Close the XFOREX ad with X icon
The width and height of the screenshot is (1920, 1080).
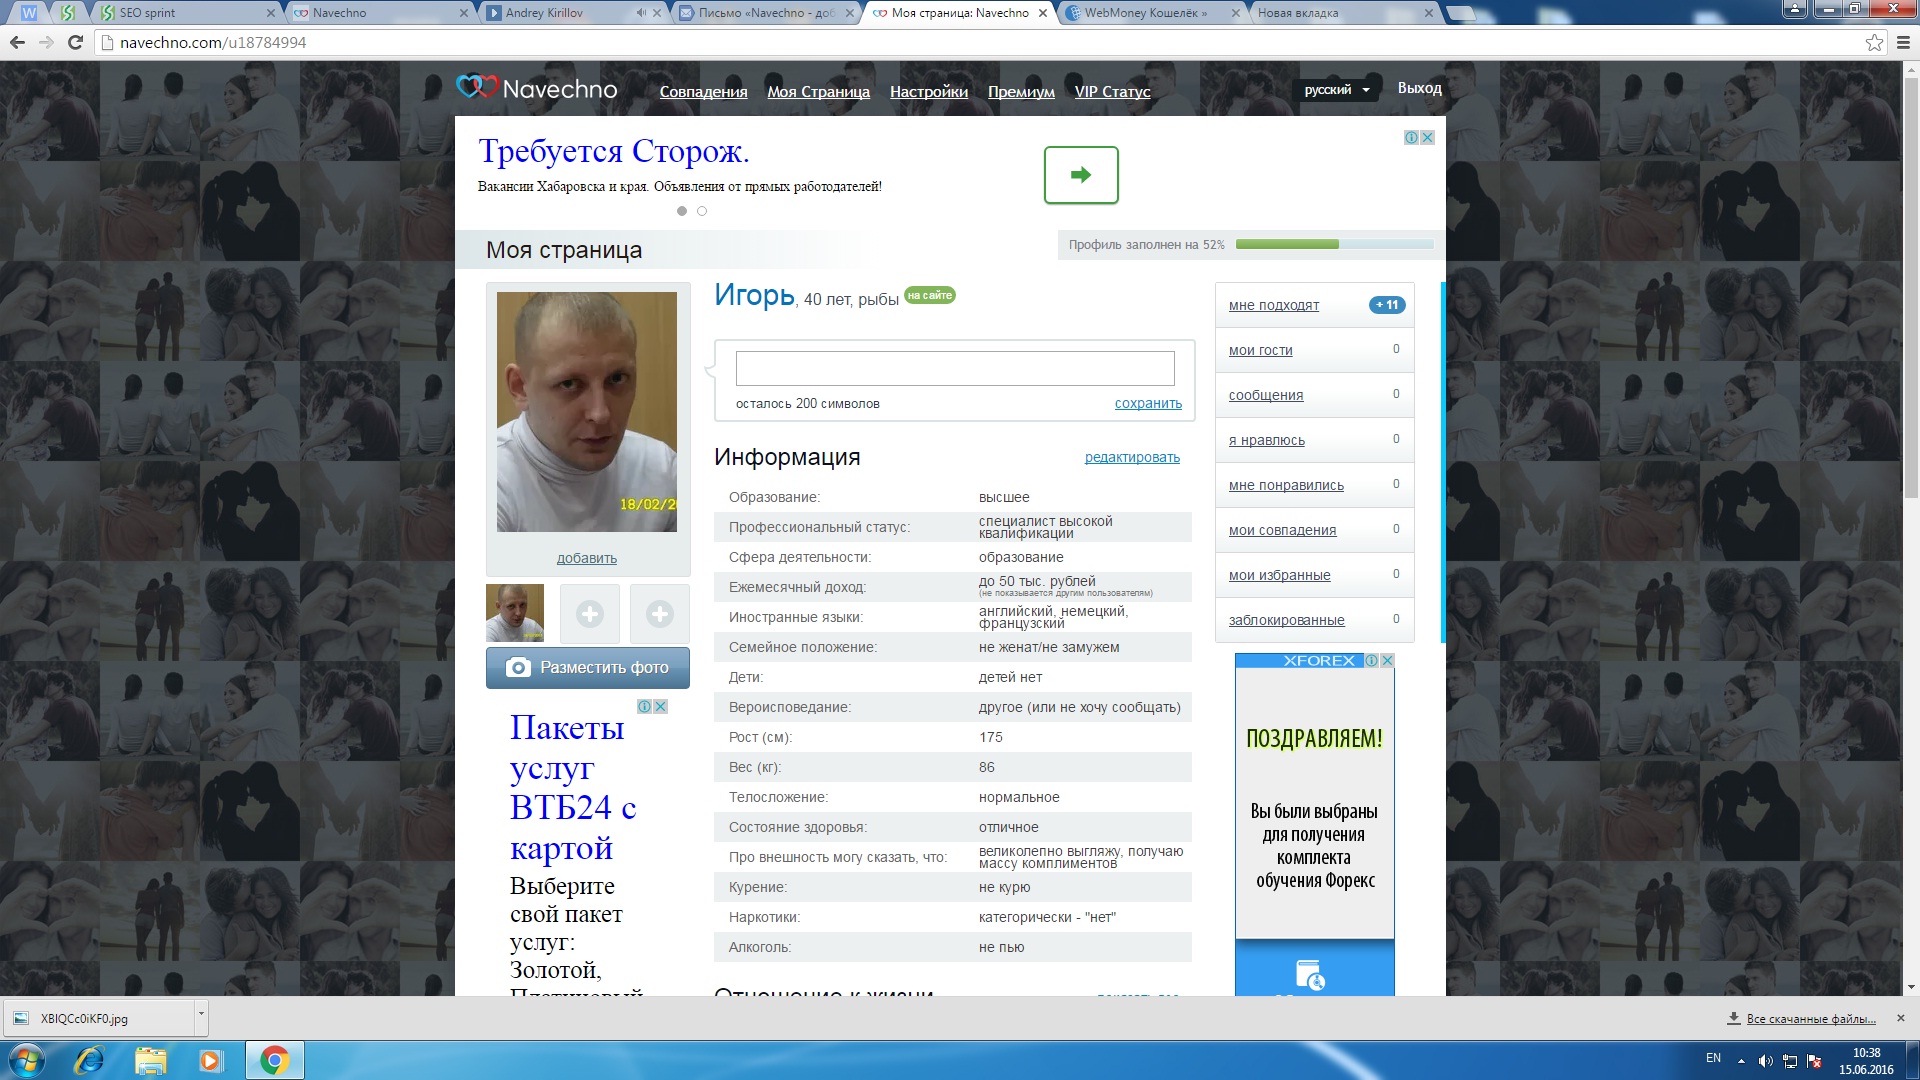pos(1387,660)
